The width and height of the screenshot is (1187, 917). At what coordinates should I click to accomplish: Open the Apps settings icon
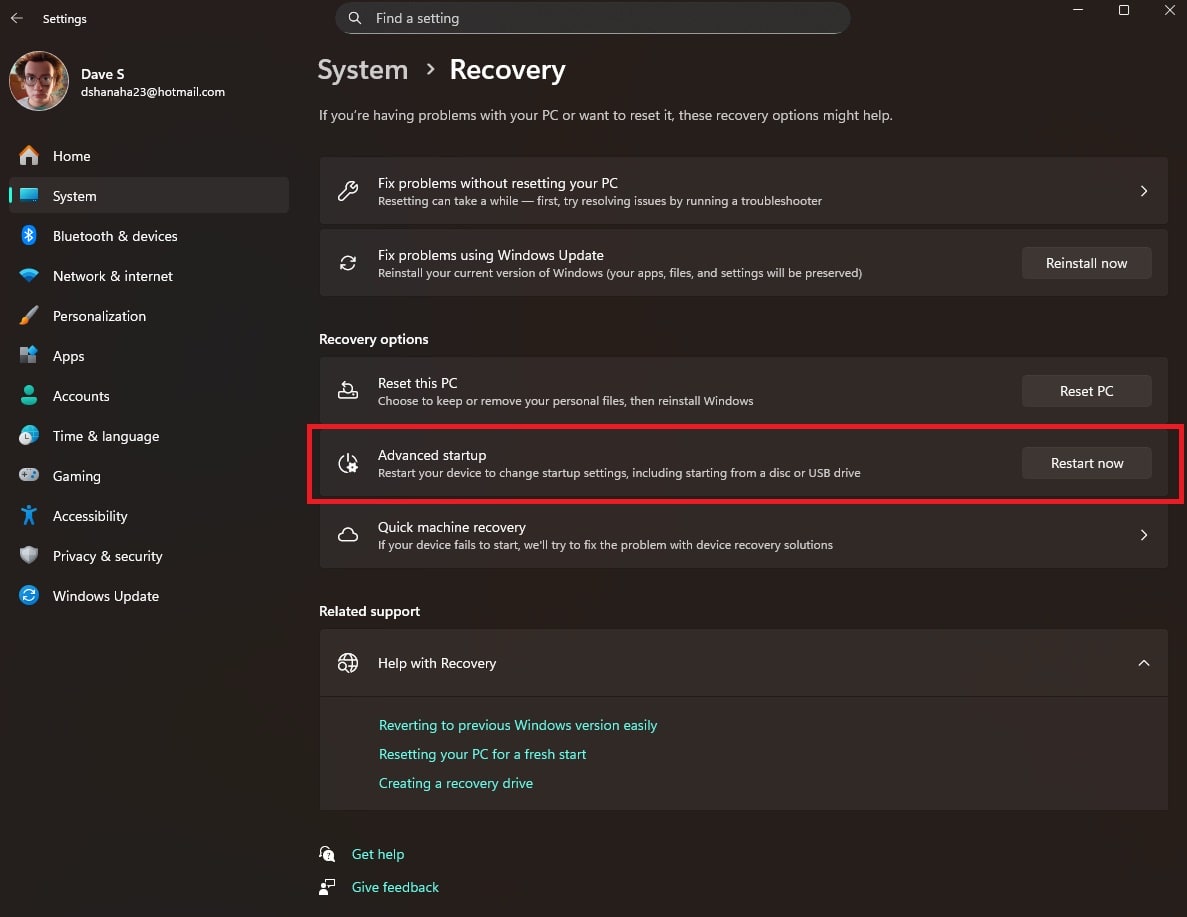pyautogui.click(x=28, y=356)
